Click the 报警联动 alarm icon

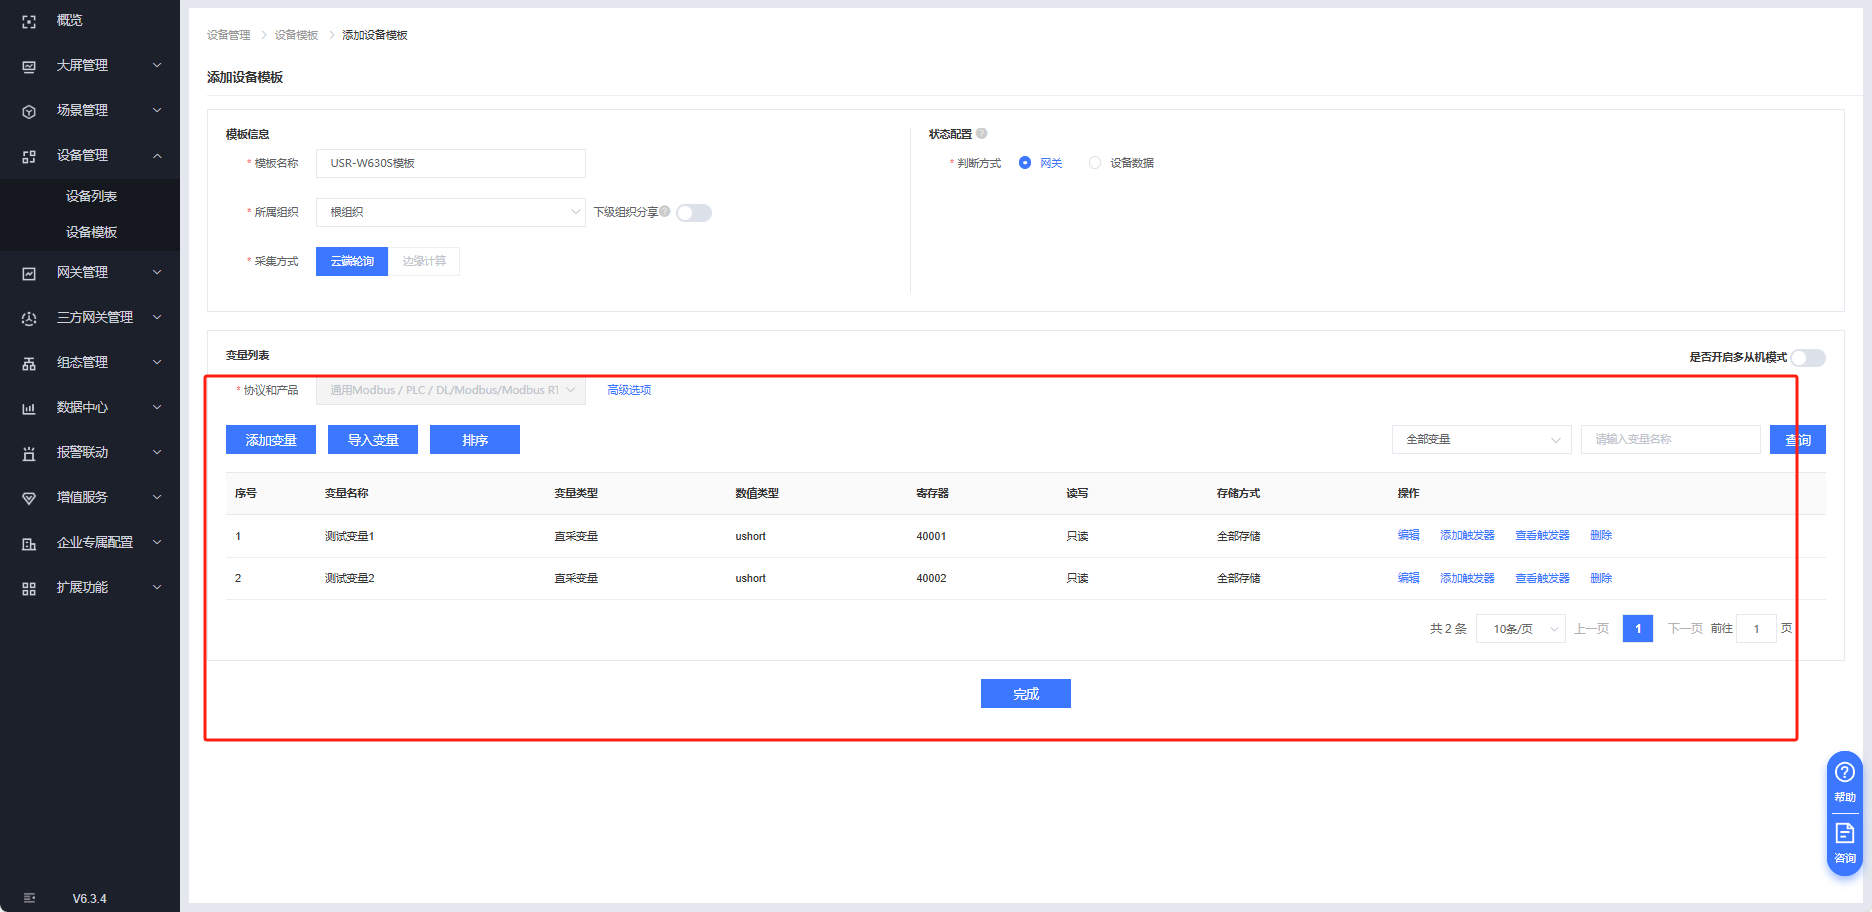point(29,453)
